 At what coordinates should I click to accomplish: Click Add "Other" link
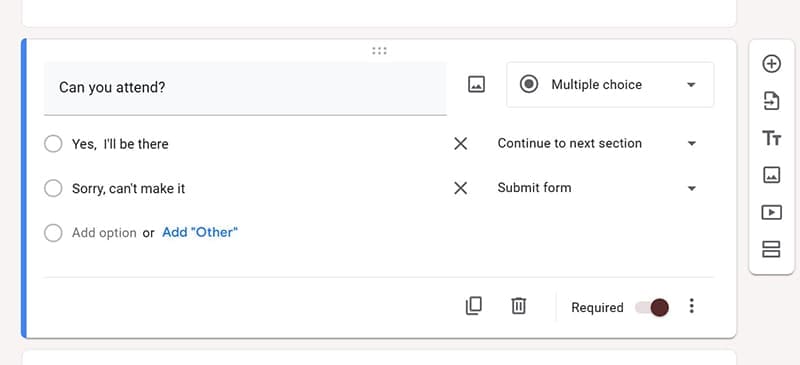pyautogui.click(x=200, y=233)
